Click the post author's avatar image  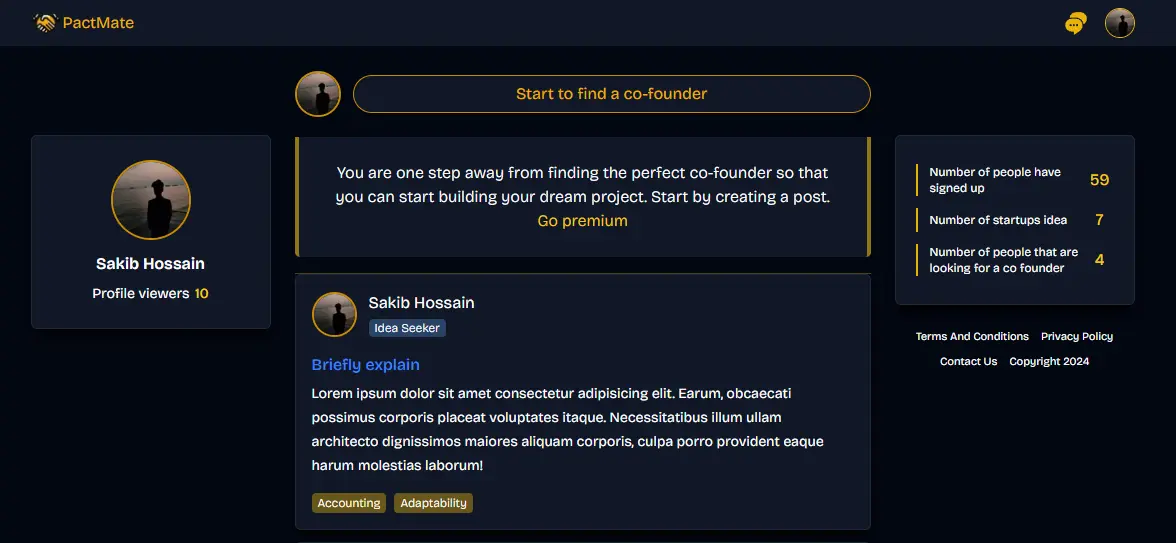coord(334,314)
